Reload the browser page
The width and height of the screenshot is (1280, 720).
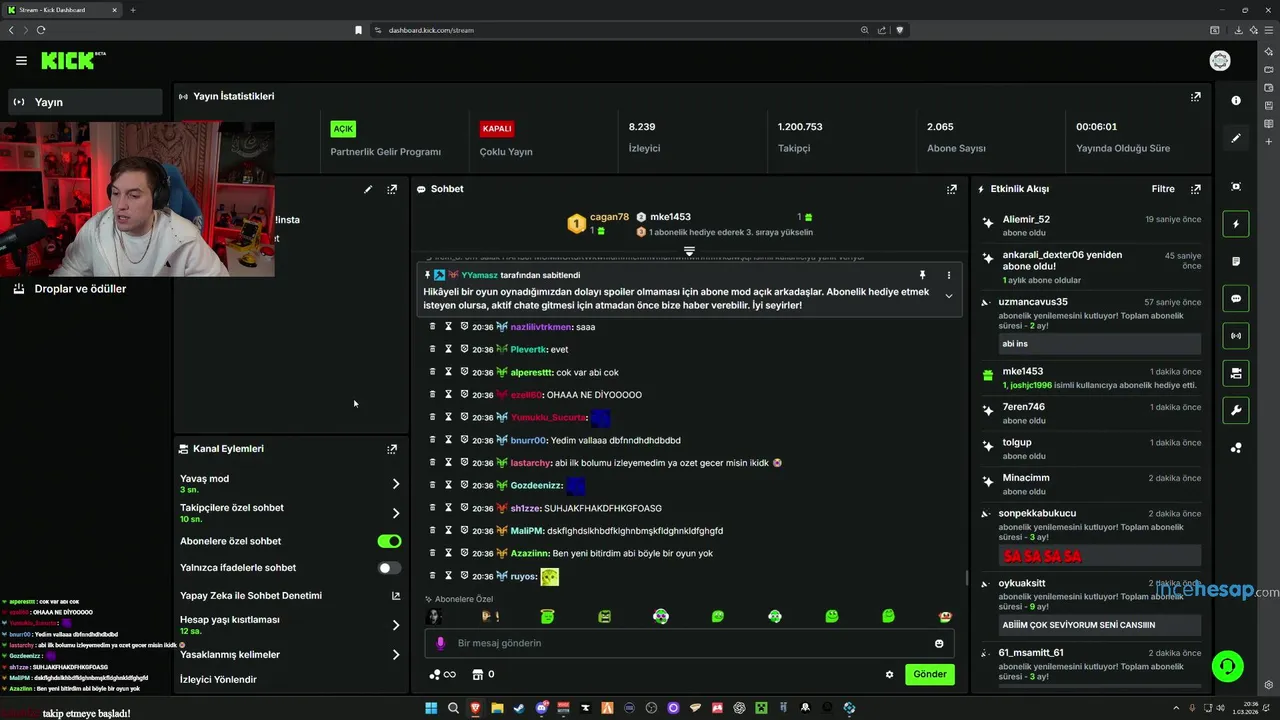41,30
